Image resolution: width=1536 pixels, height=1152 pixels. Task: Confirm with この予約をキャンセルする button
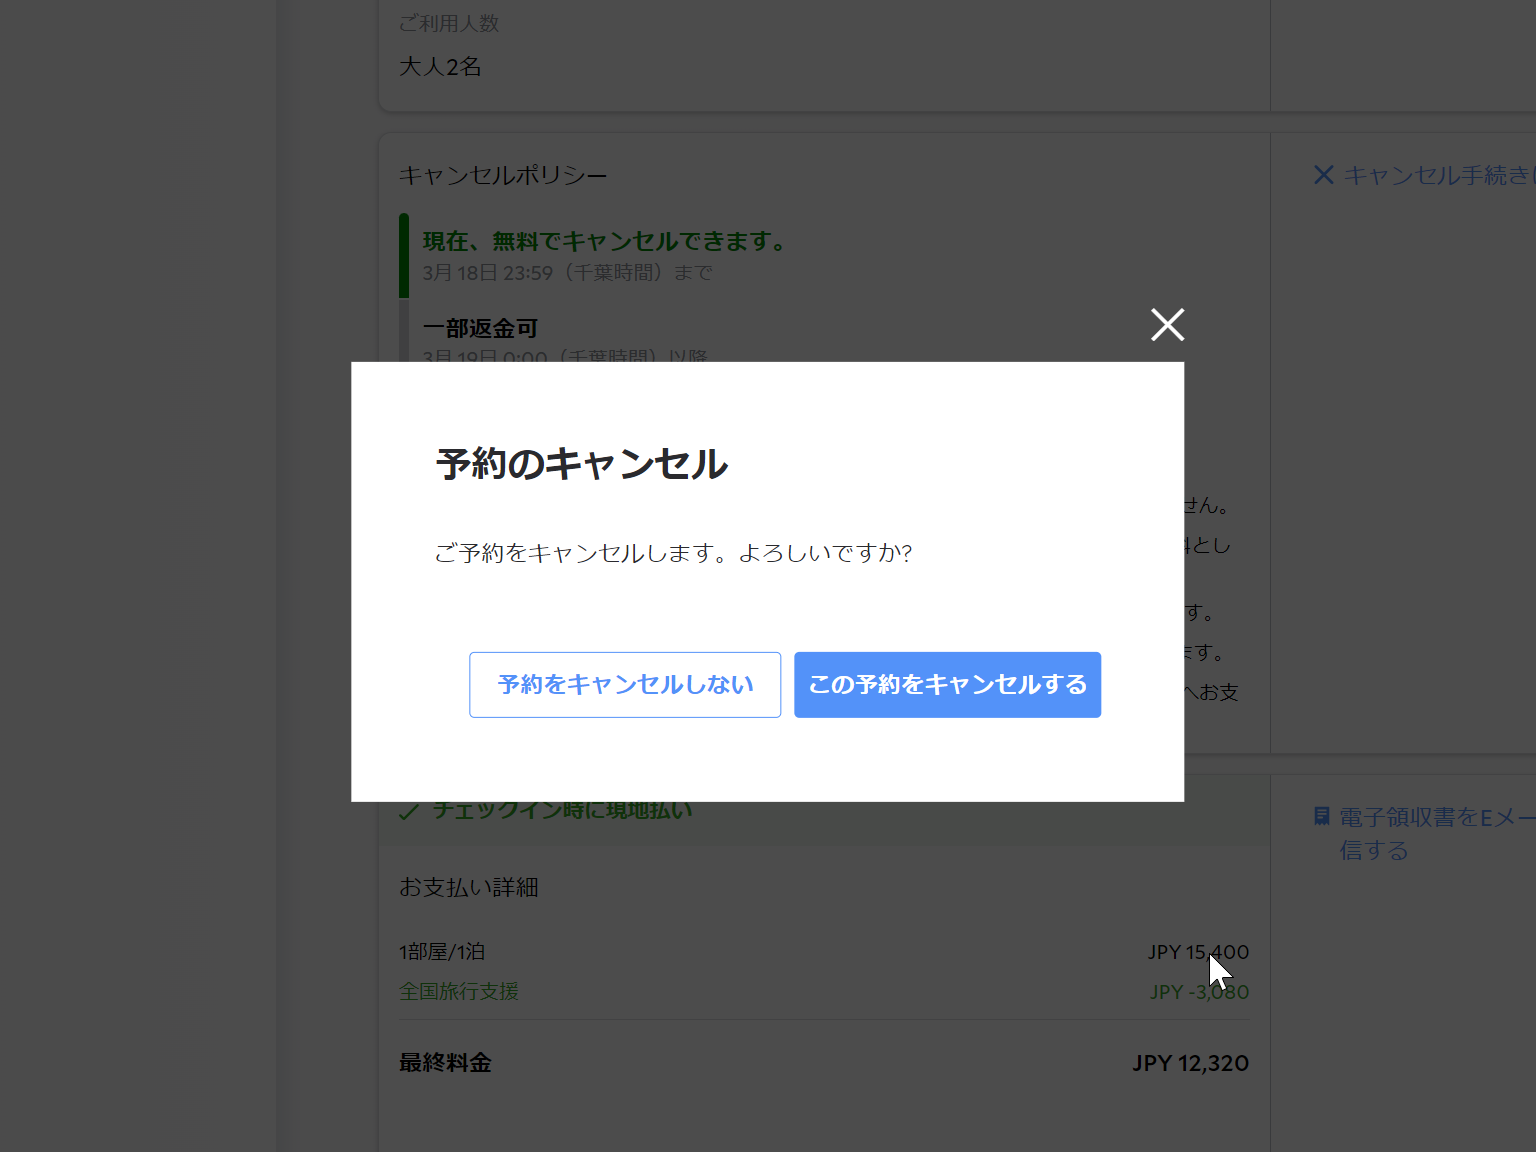[x=946, y=684]
